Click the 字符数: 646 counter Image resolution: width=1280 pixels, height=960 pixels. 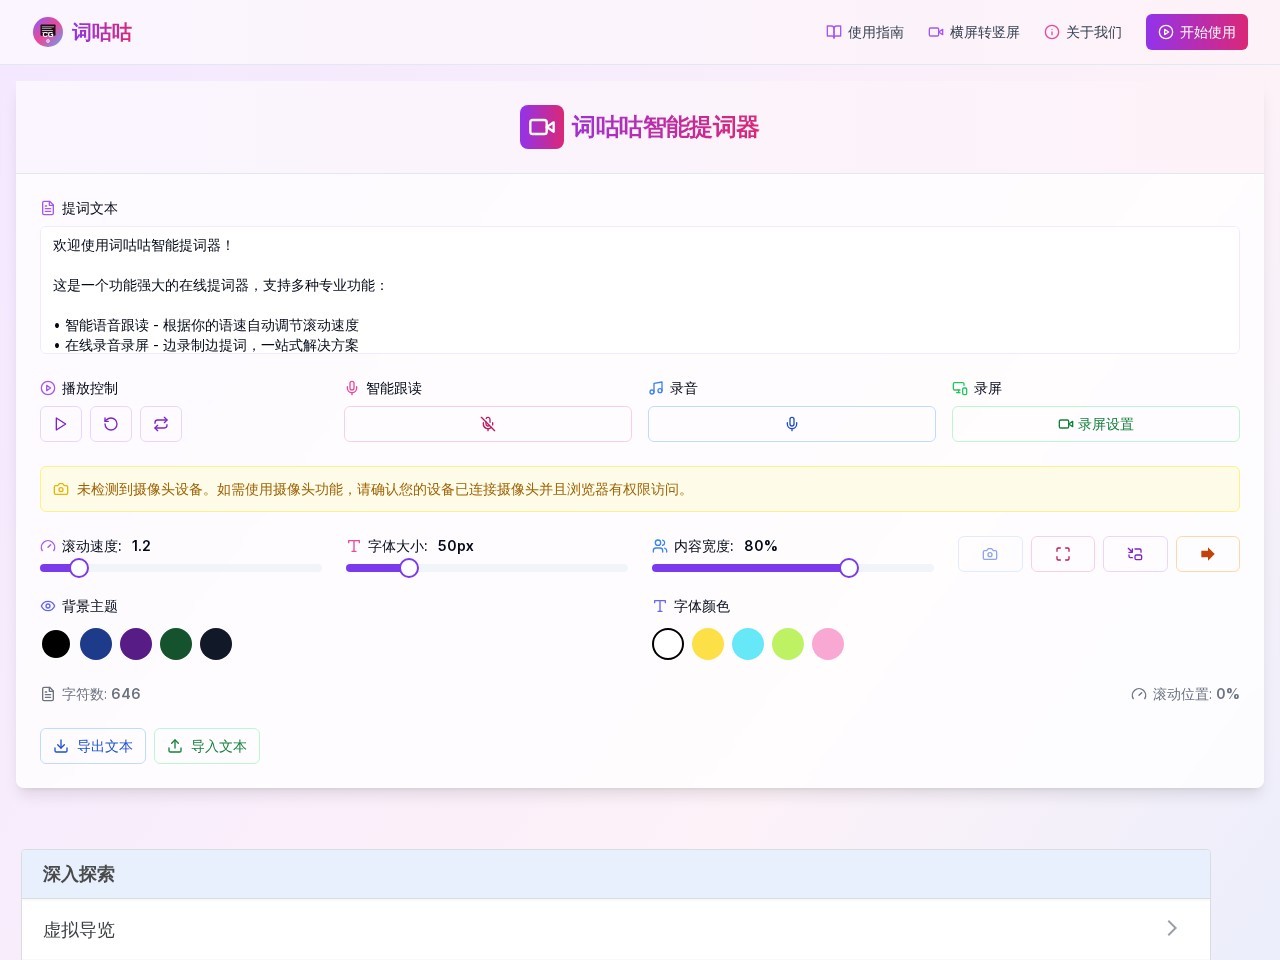(91, 694)
